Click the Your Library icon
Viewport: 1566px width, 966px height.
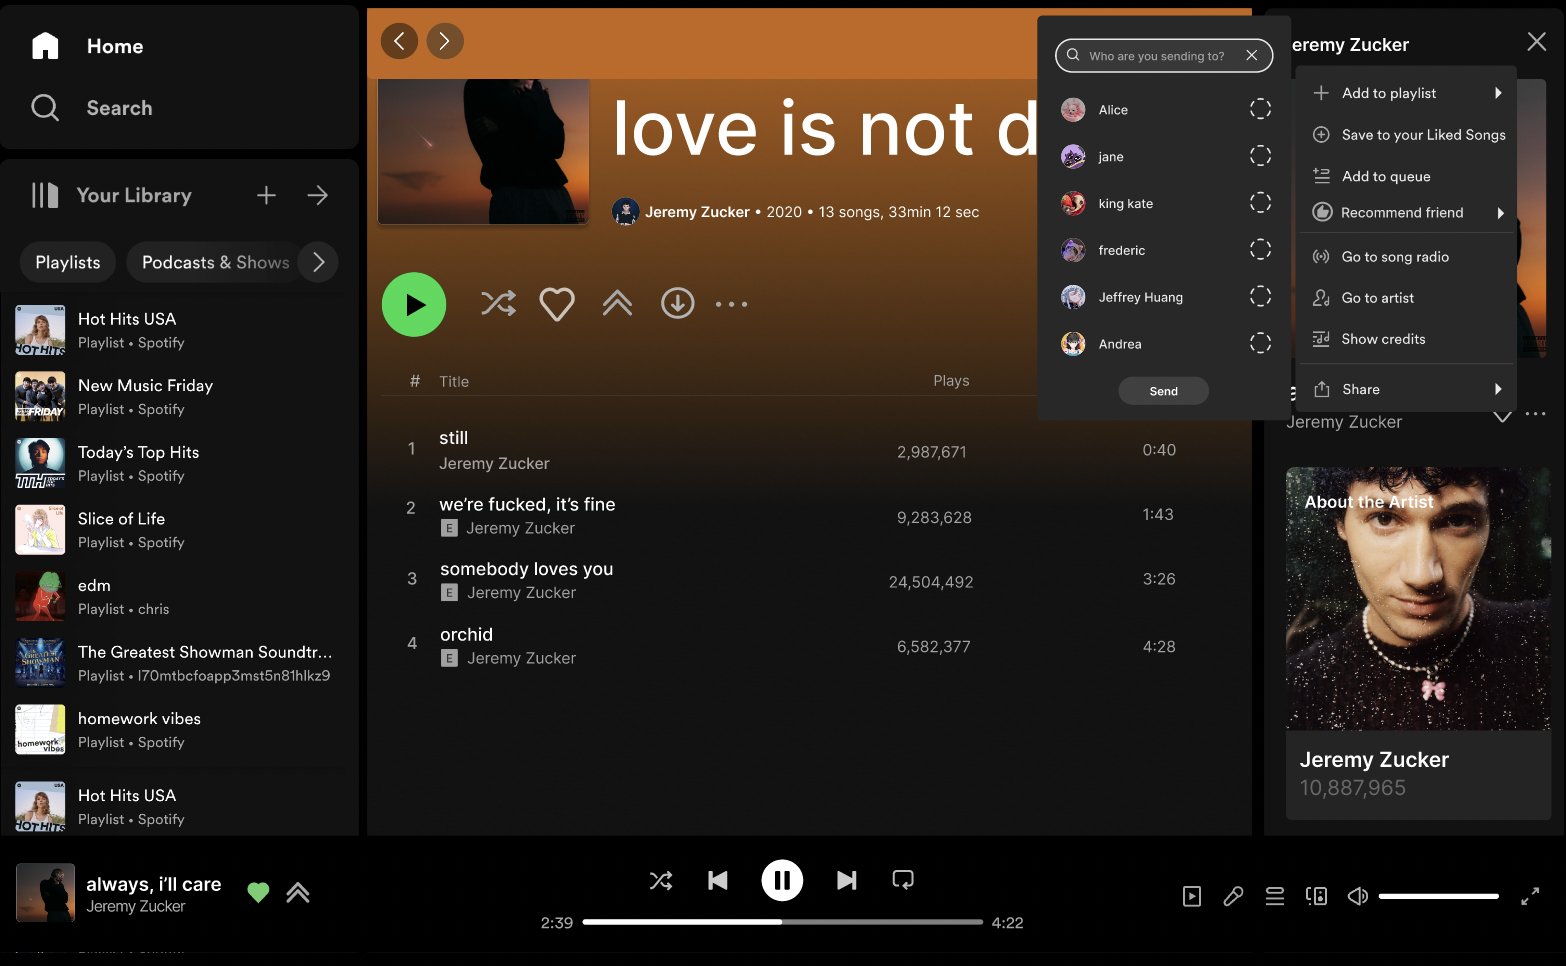tap(45, 195)
